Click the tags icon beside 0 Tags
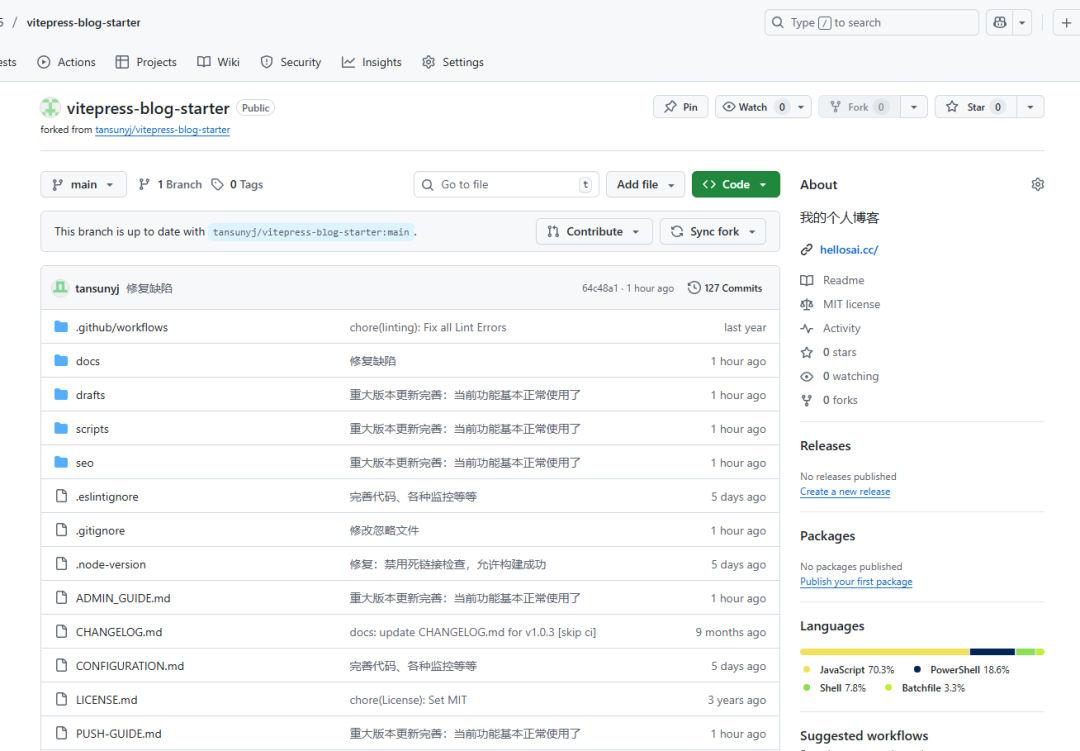Screen dimensions: 1080x751 (x=217, y=185)
